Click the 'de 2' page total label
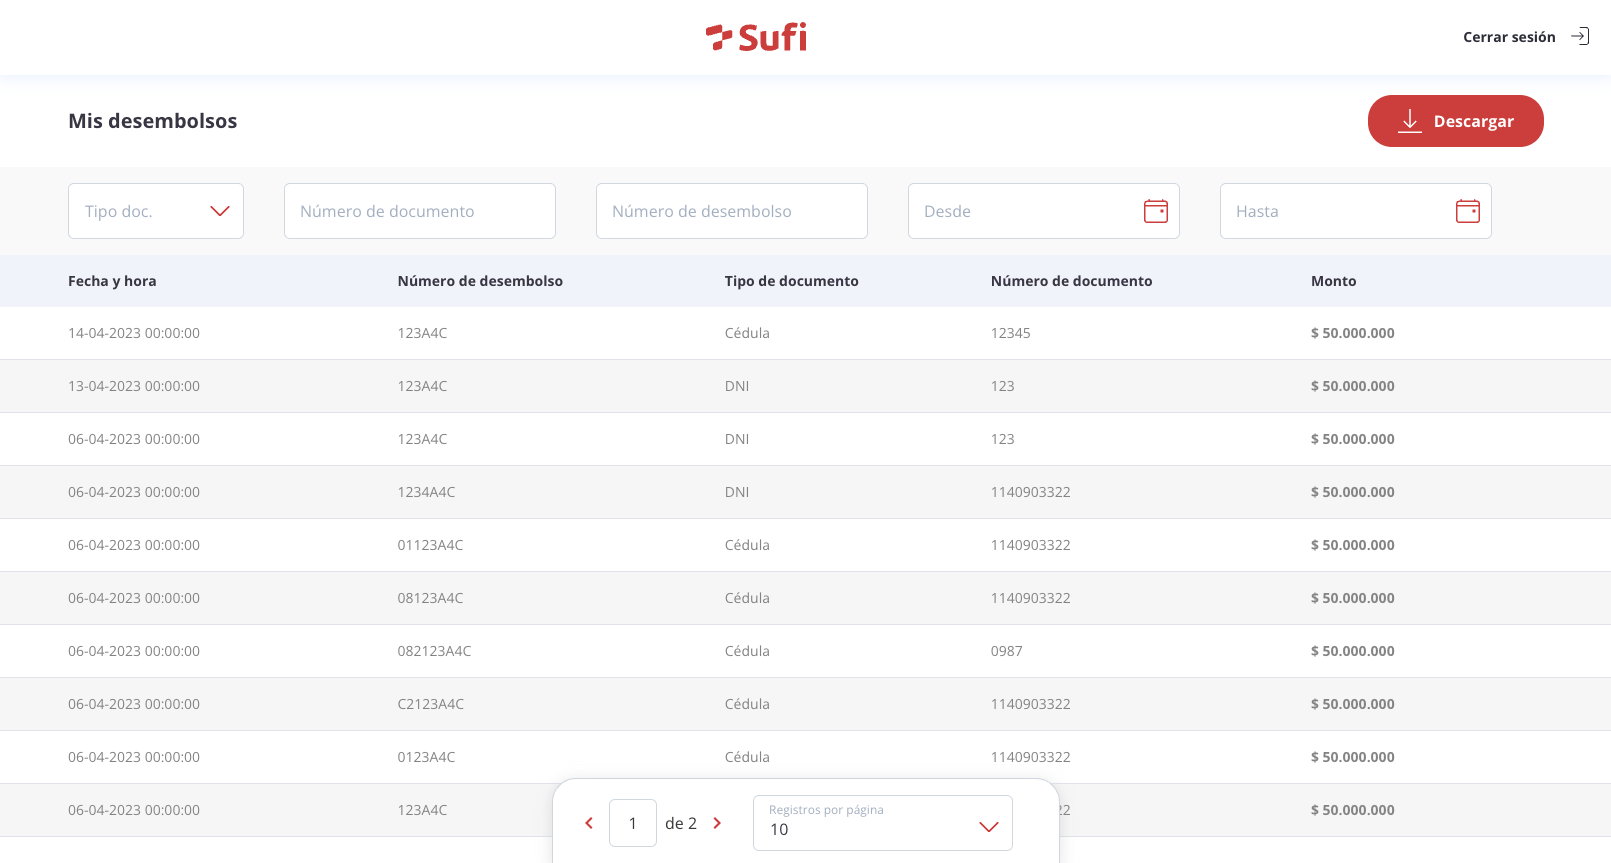The image size is (1611, 863). (x=681, y=823)
